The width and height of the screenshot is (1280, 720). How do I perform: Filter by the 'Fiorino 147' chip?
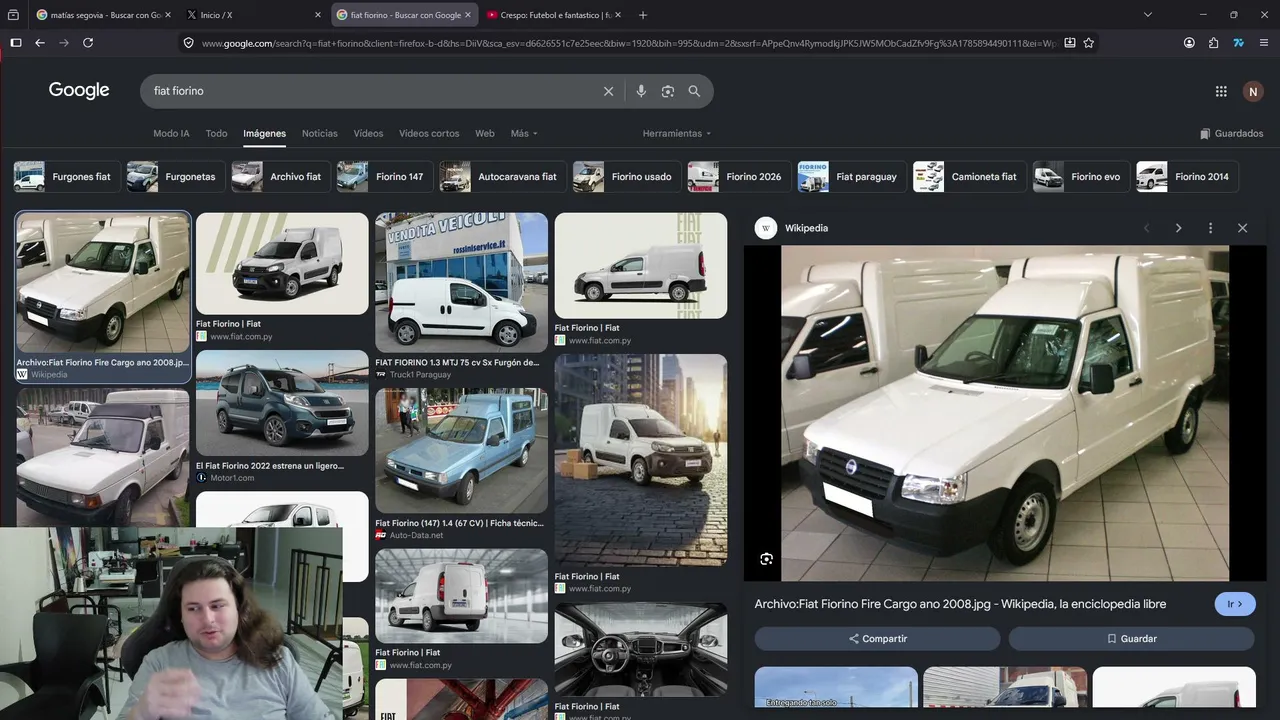[385, 177]
